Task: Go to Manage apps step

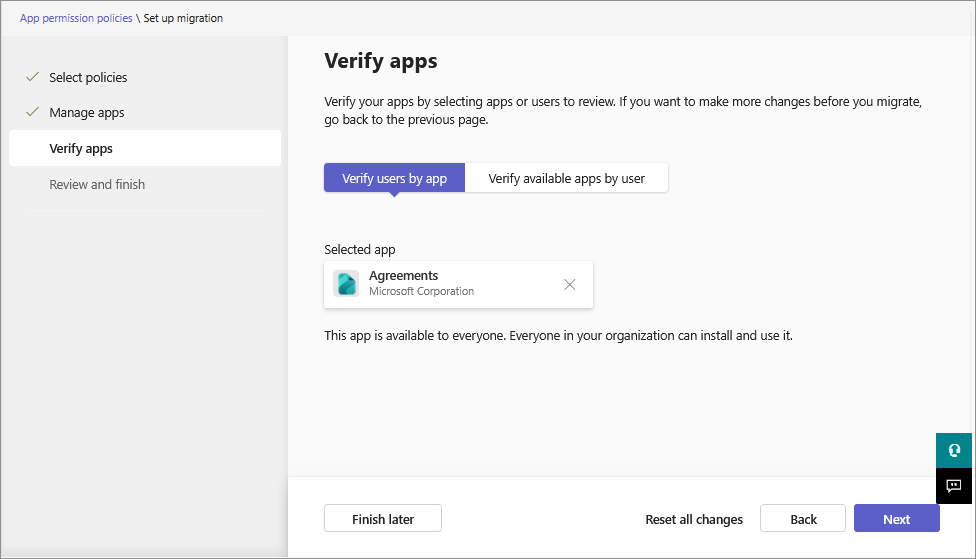Action: coord(87,113)
